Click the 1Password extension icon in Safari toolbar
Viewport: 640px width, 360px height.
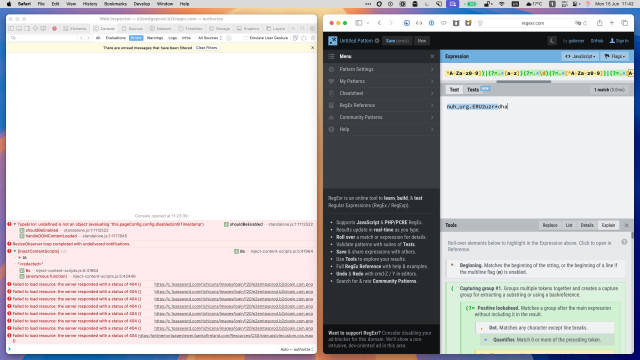coord(431,23)
